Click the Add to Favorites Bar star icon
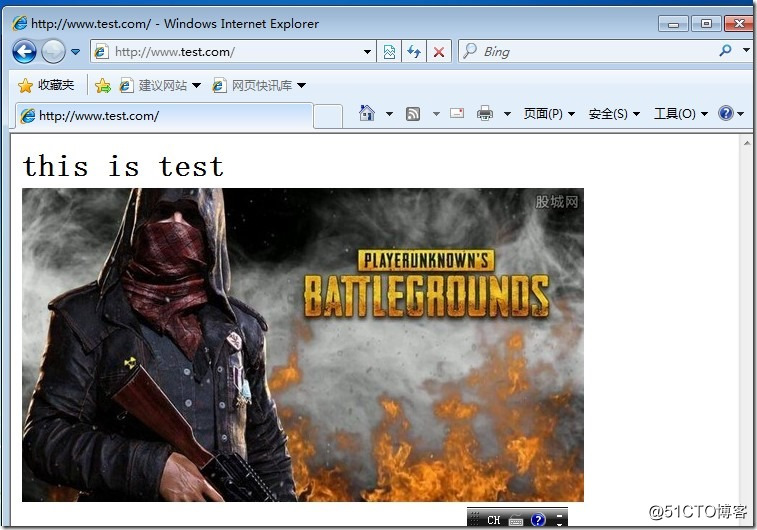 (103, 86)
